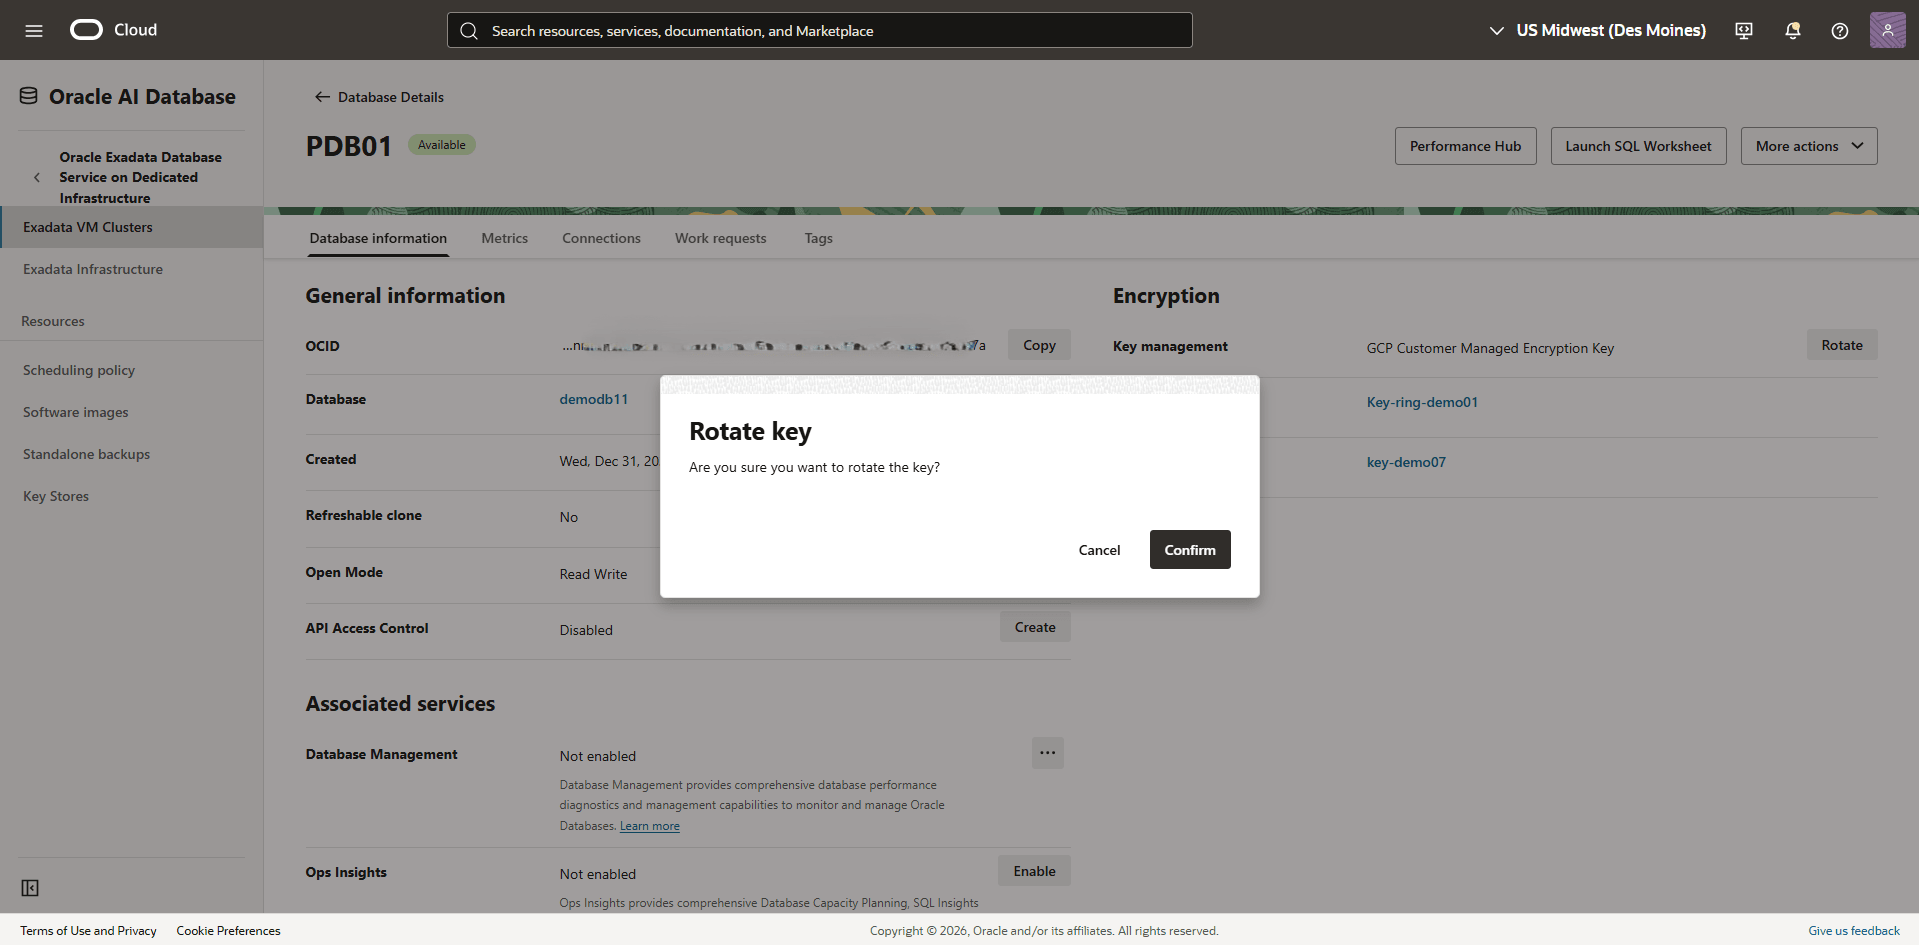Image resolution: width=1919 pixels, height=945 pixels.
Task: Open the navigation hamburger menu
Action: (34, 29)
